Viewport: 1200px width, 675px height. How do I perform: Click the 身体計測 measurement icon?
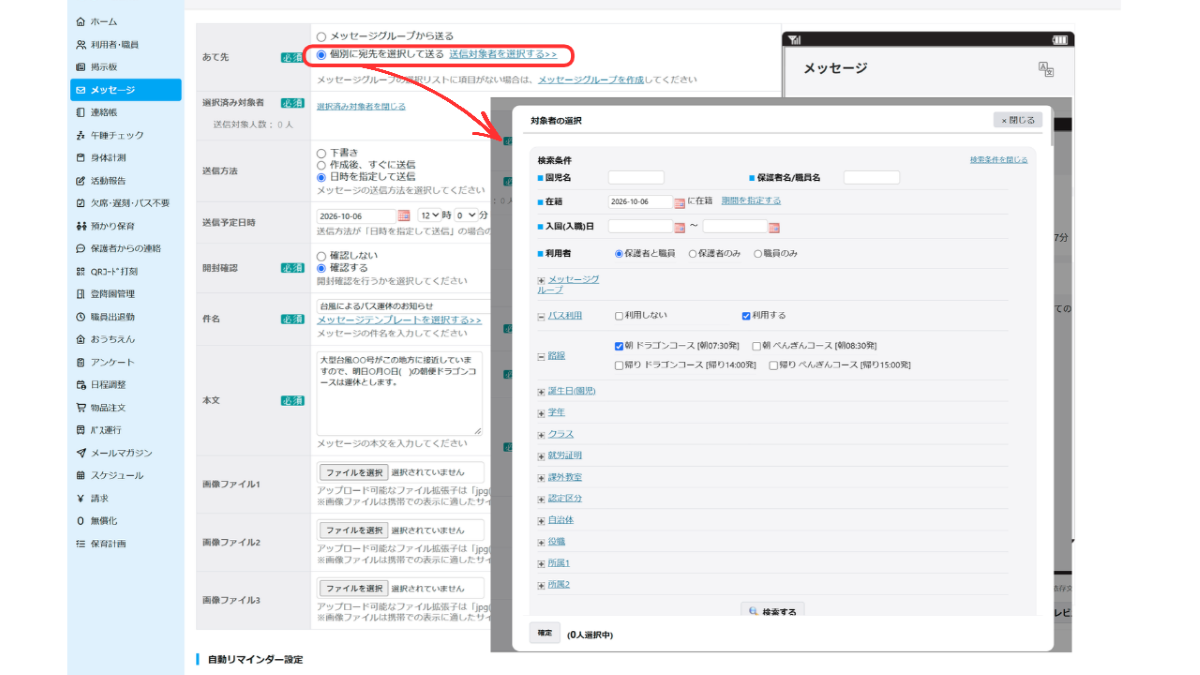(81, 158)
